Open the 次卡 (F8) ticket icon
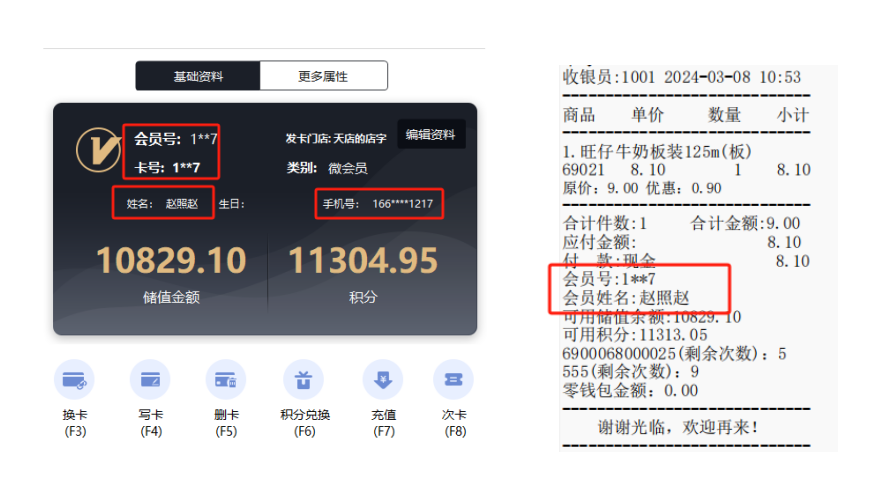Image resolution: width=878 pixels, height=490 pixels. pos(454,380)
